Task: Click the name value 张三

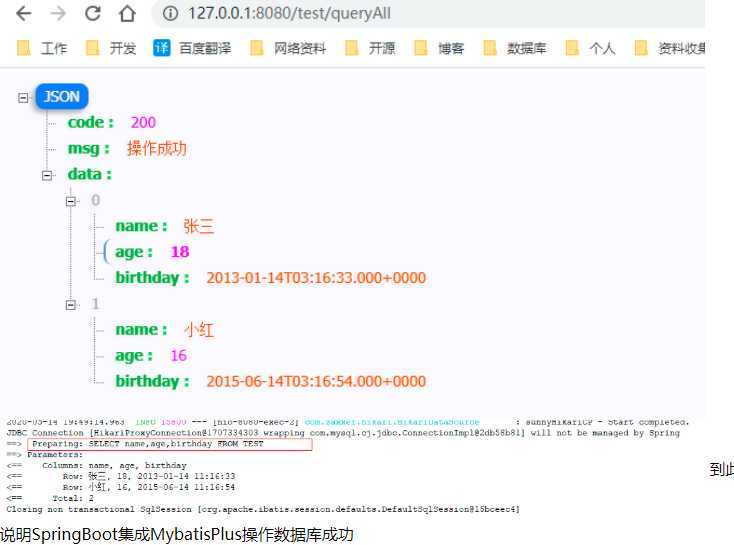Action: [x=198, y=226]
